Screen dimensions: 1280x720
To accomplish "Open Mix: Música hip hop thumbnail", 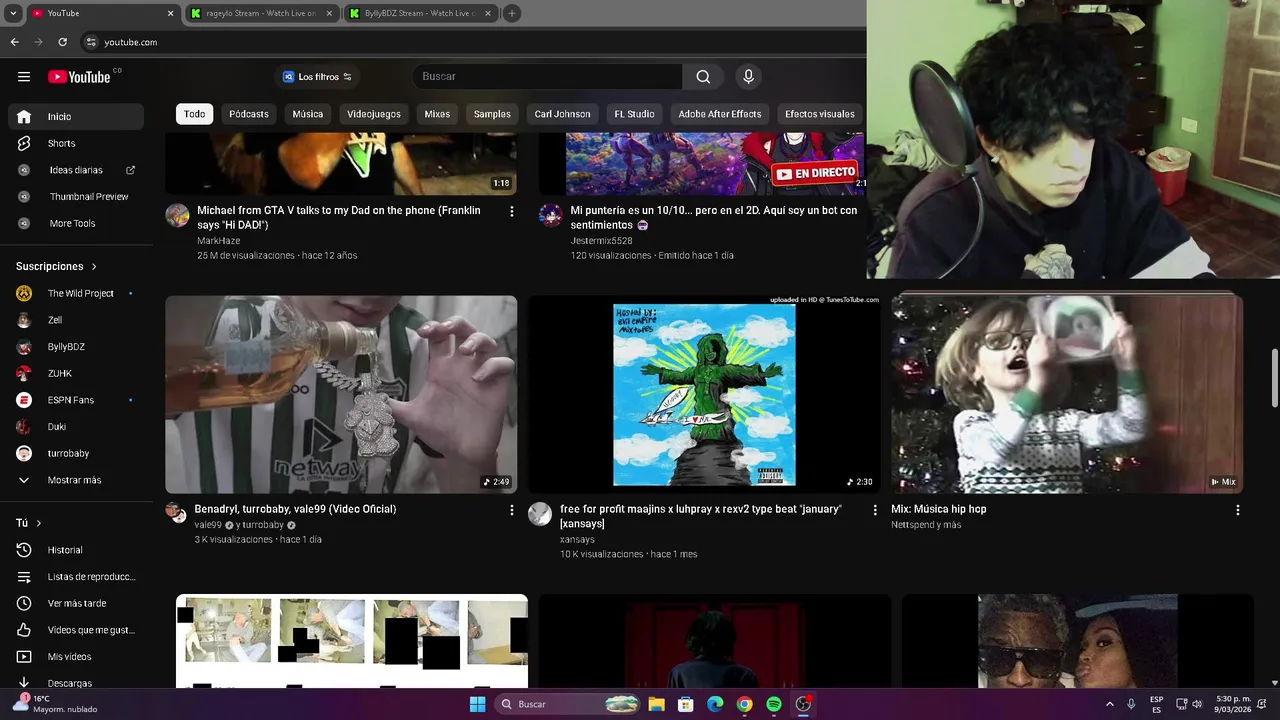I will tap(1067, 394).
